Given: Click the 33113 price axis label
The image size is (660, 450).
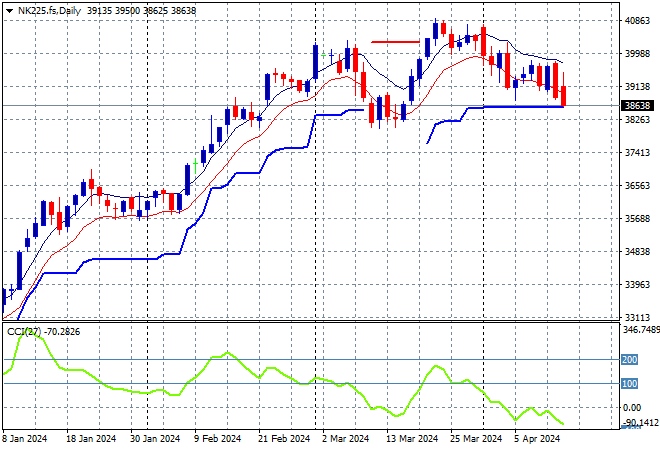Looking at the screenshot, I should click(635, 317).
